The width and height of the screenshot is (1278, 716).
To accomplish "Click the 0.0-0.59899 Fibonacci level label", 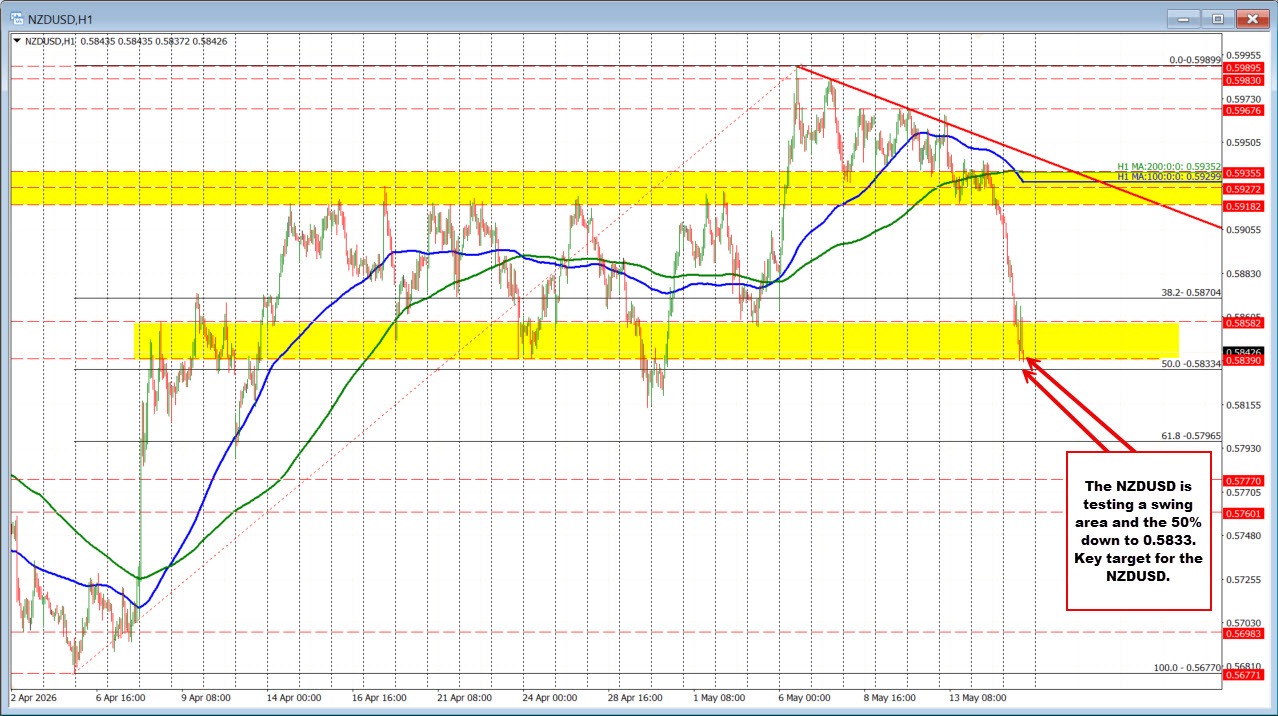I will pos(1195,60).
